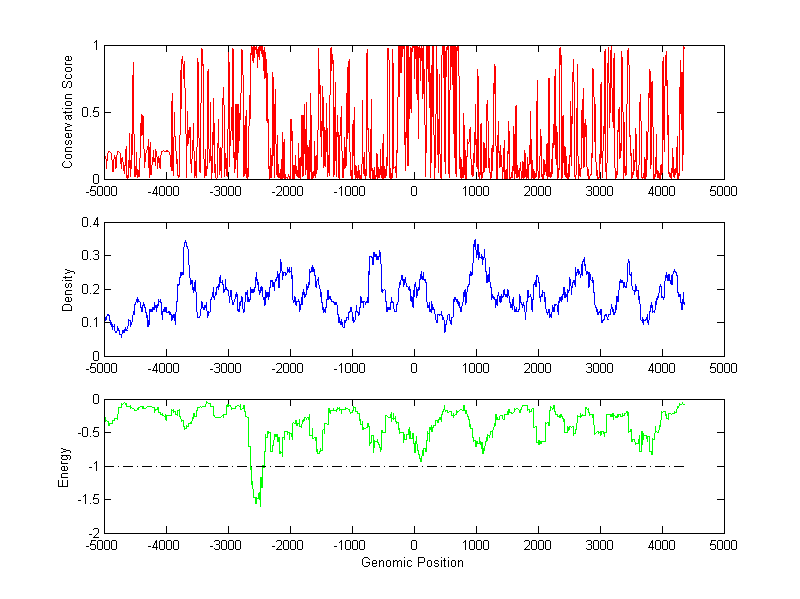Click the -2 tick on Energy axis
The image size is (800, 599).
click(x=93, y=533)
